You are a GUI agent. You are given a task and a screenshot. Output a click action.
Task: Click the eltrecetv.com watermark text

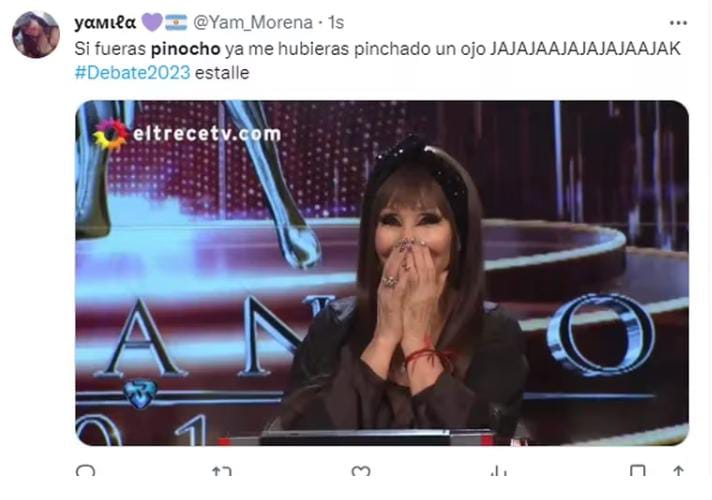(207, 134)
